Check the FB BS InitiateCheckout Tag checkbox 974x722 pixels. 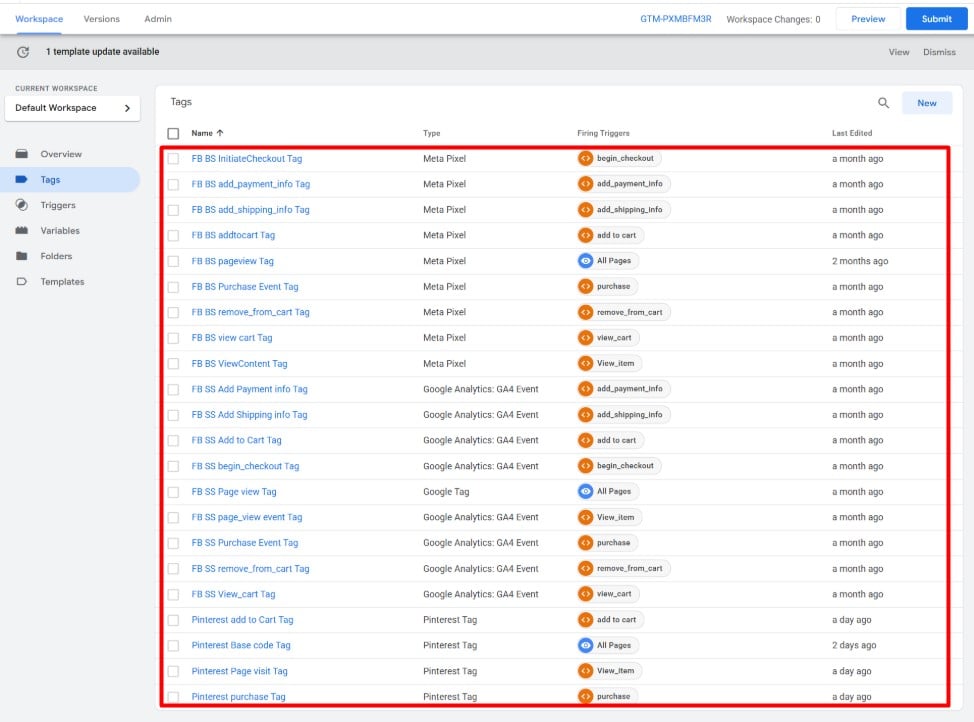coord(173,158)
